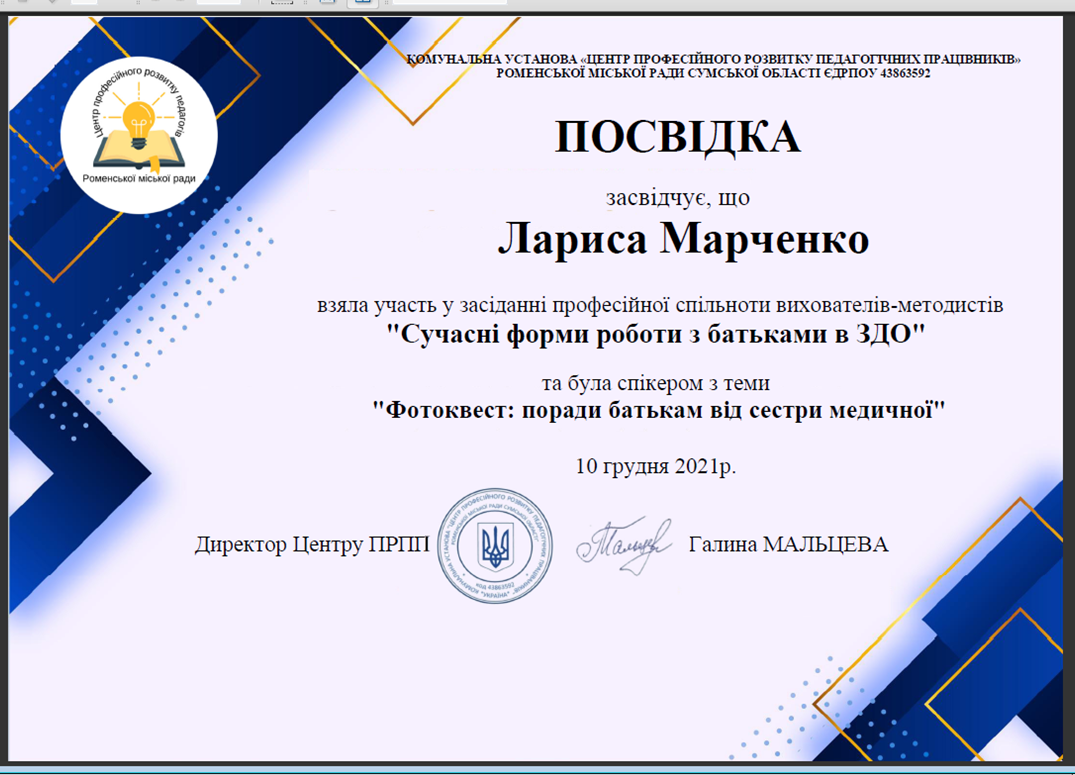
Task: Click the title 'Фотоквест: поради батькам від сестри медичної'
Action: pos(659,410)
